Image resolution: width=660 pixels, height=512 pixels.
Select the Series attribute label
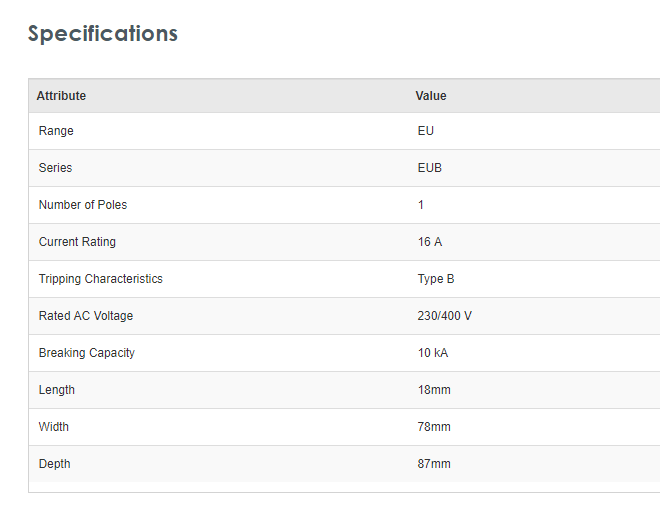55,168
